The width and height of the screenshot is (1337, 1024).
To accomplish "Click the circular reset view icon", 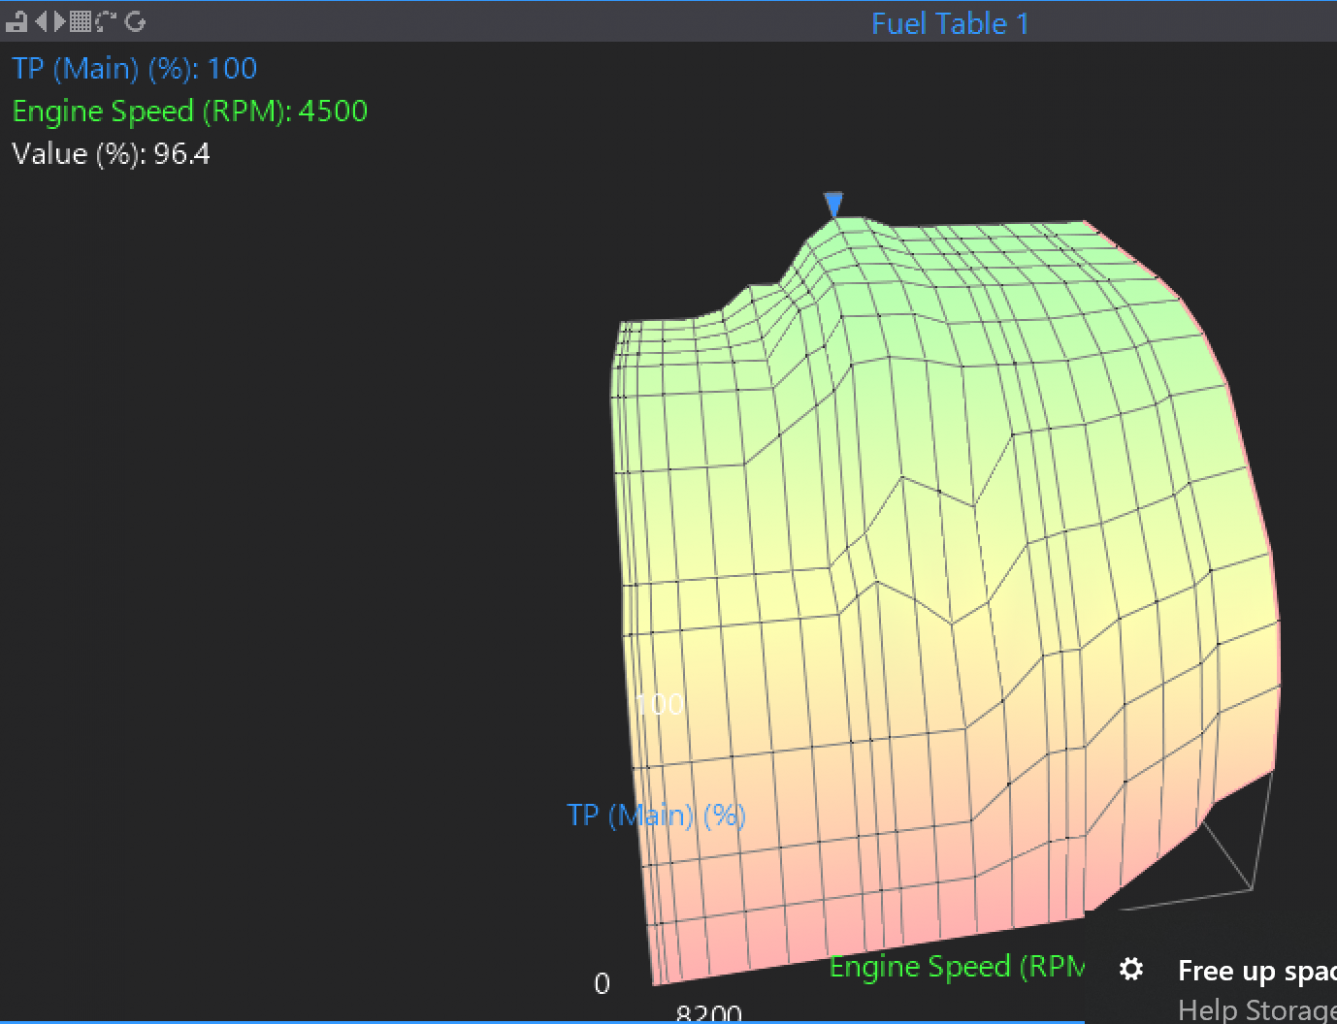I will pos(135,21).
